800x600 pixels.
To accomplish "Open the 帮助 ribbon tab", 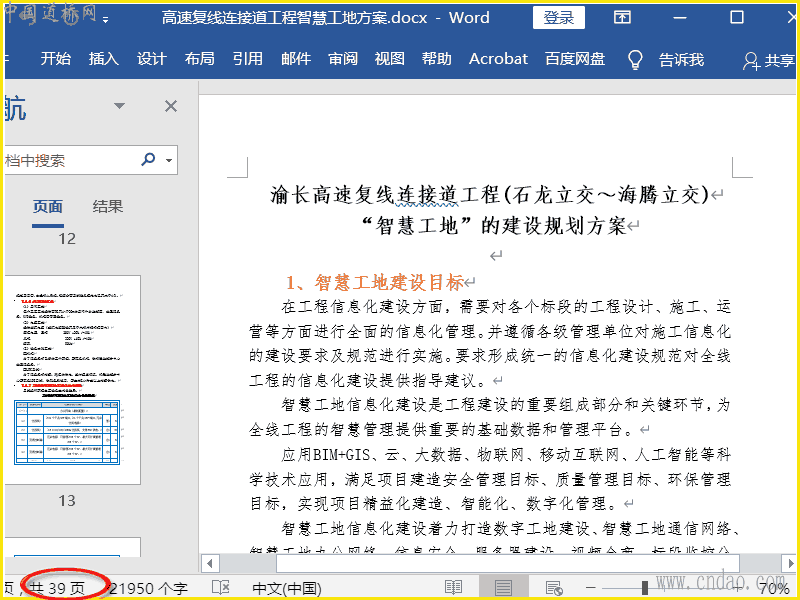I will [x=437, y=59].
